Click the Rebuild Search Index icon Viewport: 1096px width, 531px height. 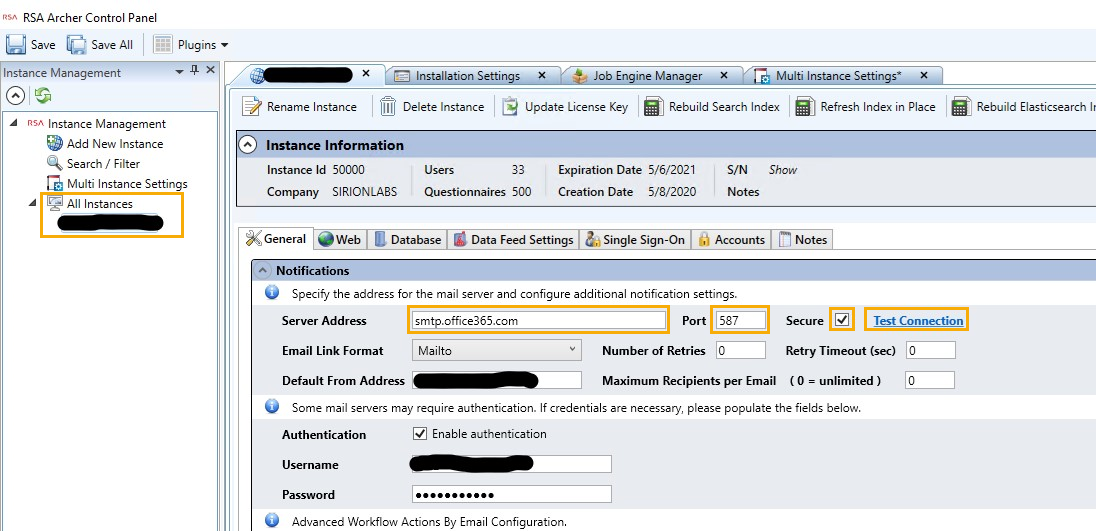click(654, 107)
